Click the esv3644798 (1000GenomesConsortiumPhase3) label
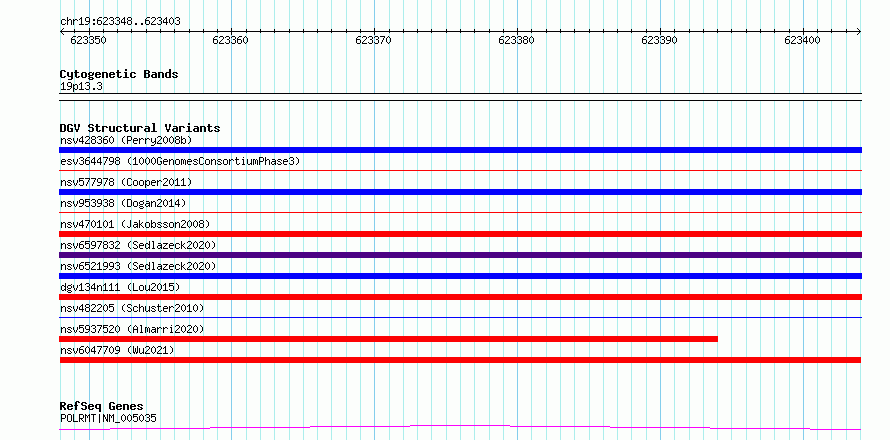Image resolution: width=890 pixels, height=440 pixels. pos(180,161)
